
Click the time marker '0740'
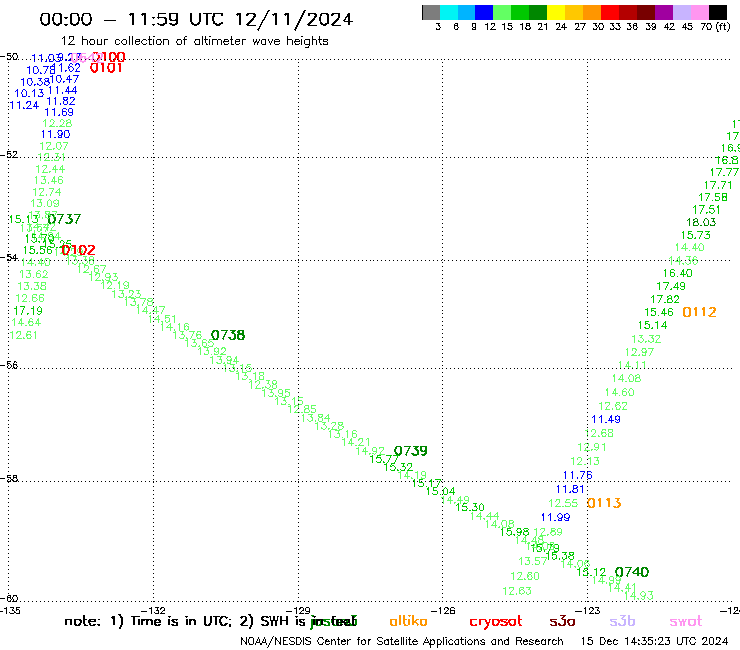[632, 572]
